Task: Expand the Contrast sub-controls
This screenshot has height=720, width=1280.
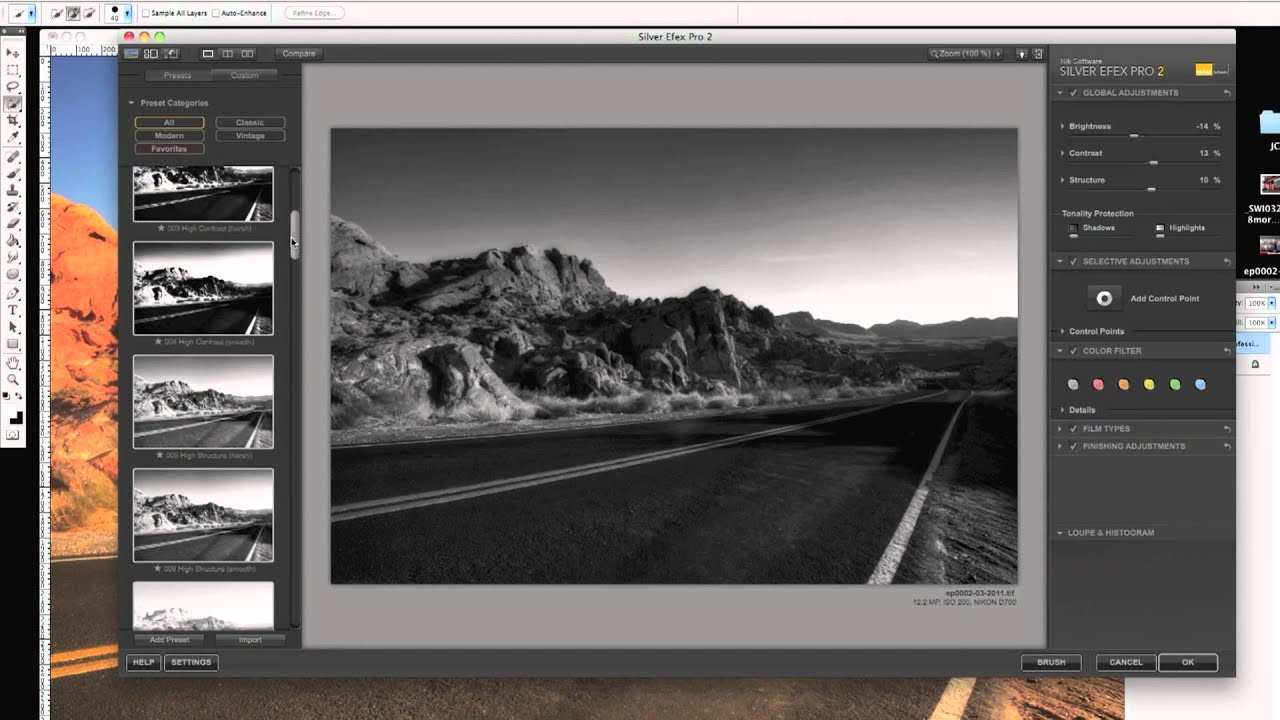Action: coord(1062,154)
